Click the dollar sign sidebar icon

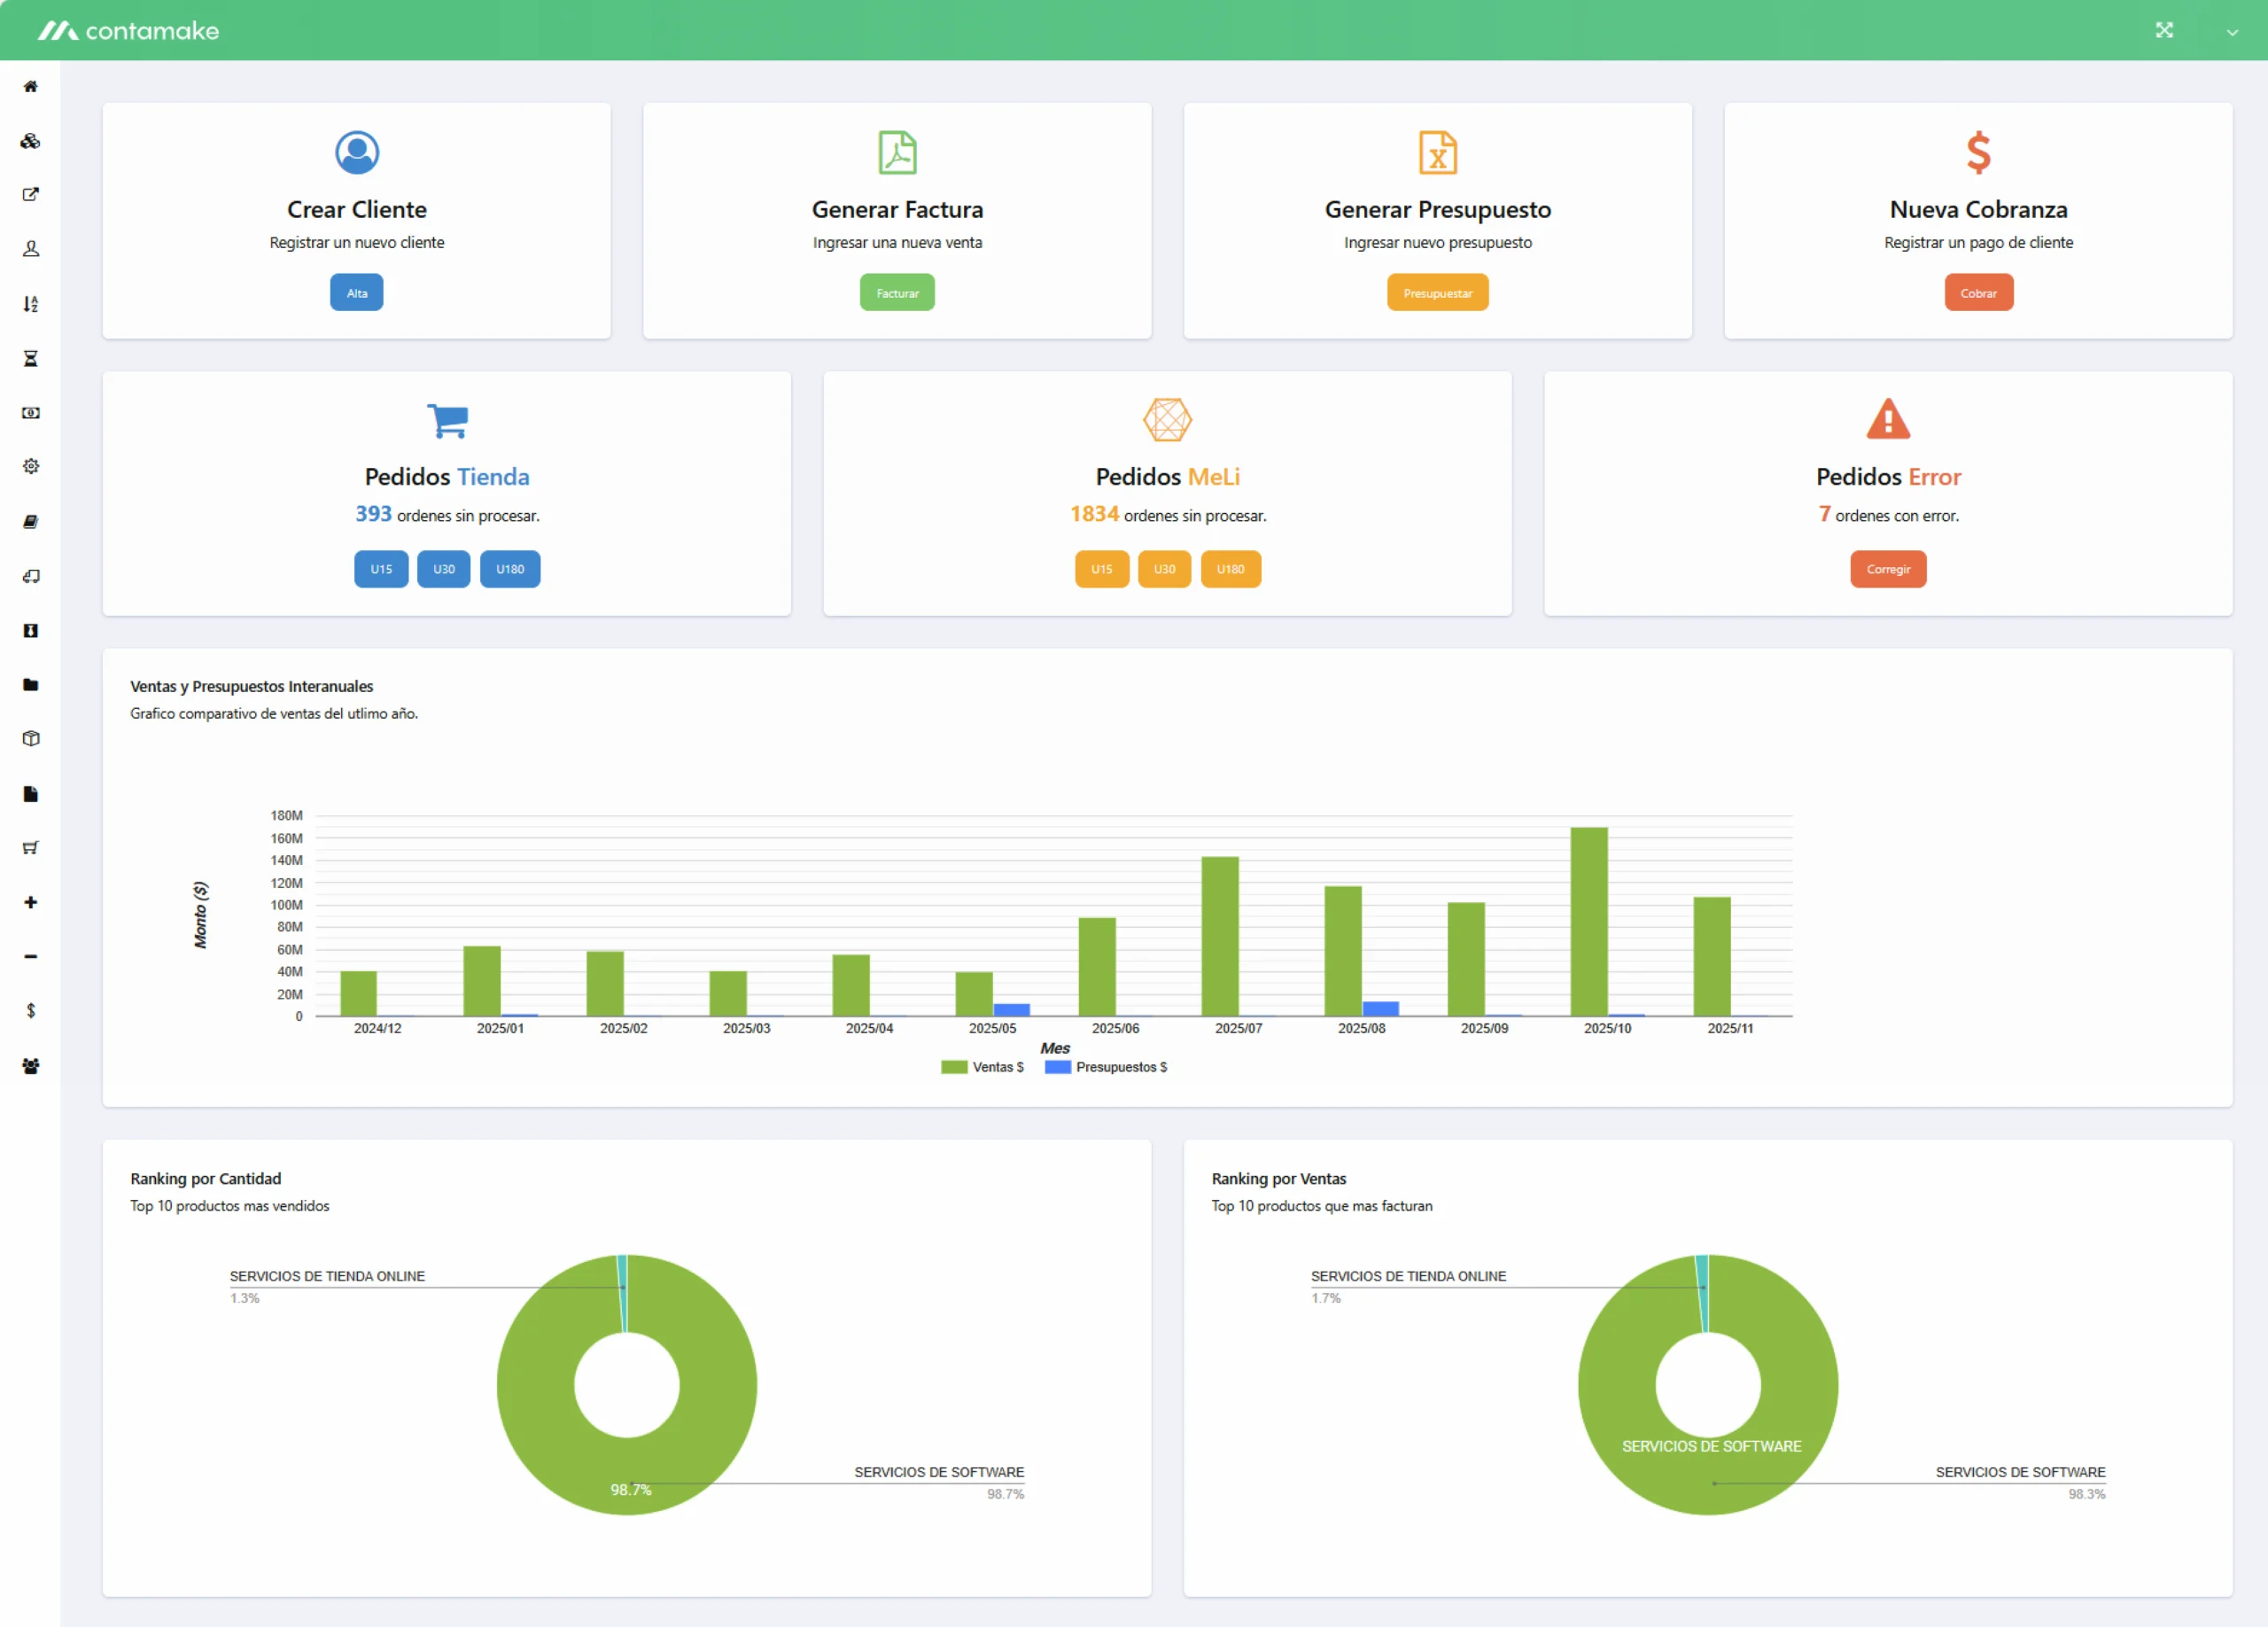[31, 1011]
